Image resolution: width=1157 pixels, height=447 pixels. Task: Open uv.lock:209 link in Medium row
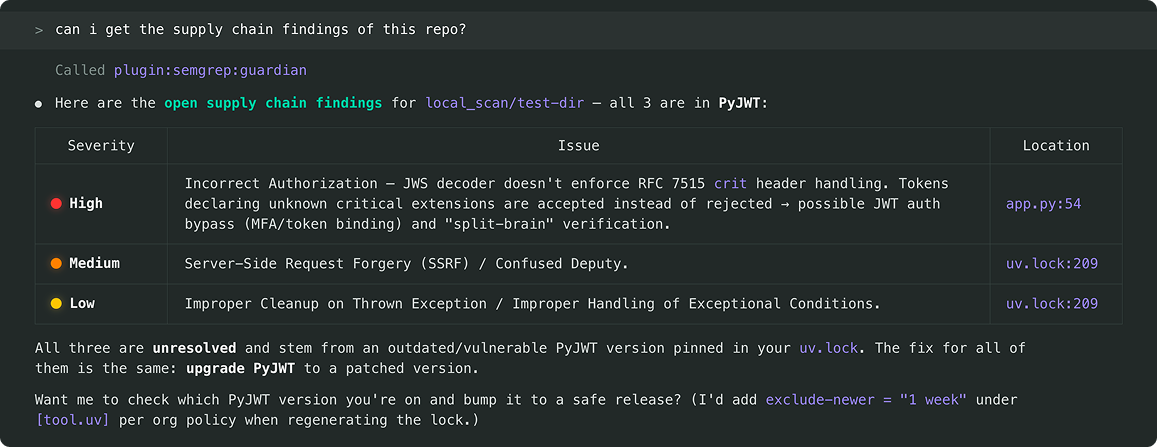tap(1051, 263)
